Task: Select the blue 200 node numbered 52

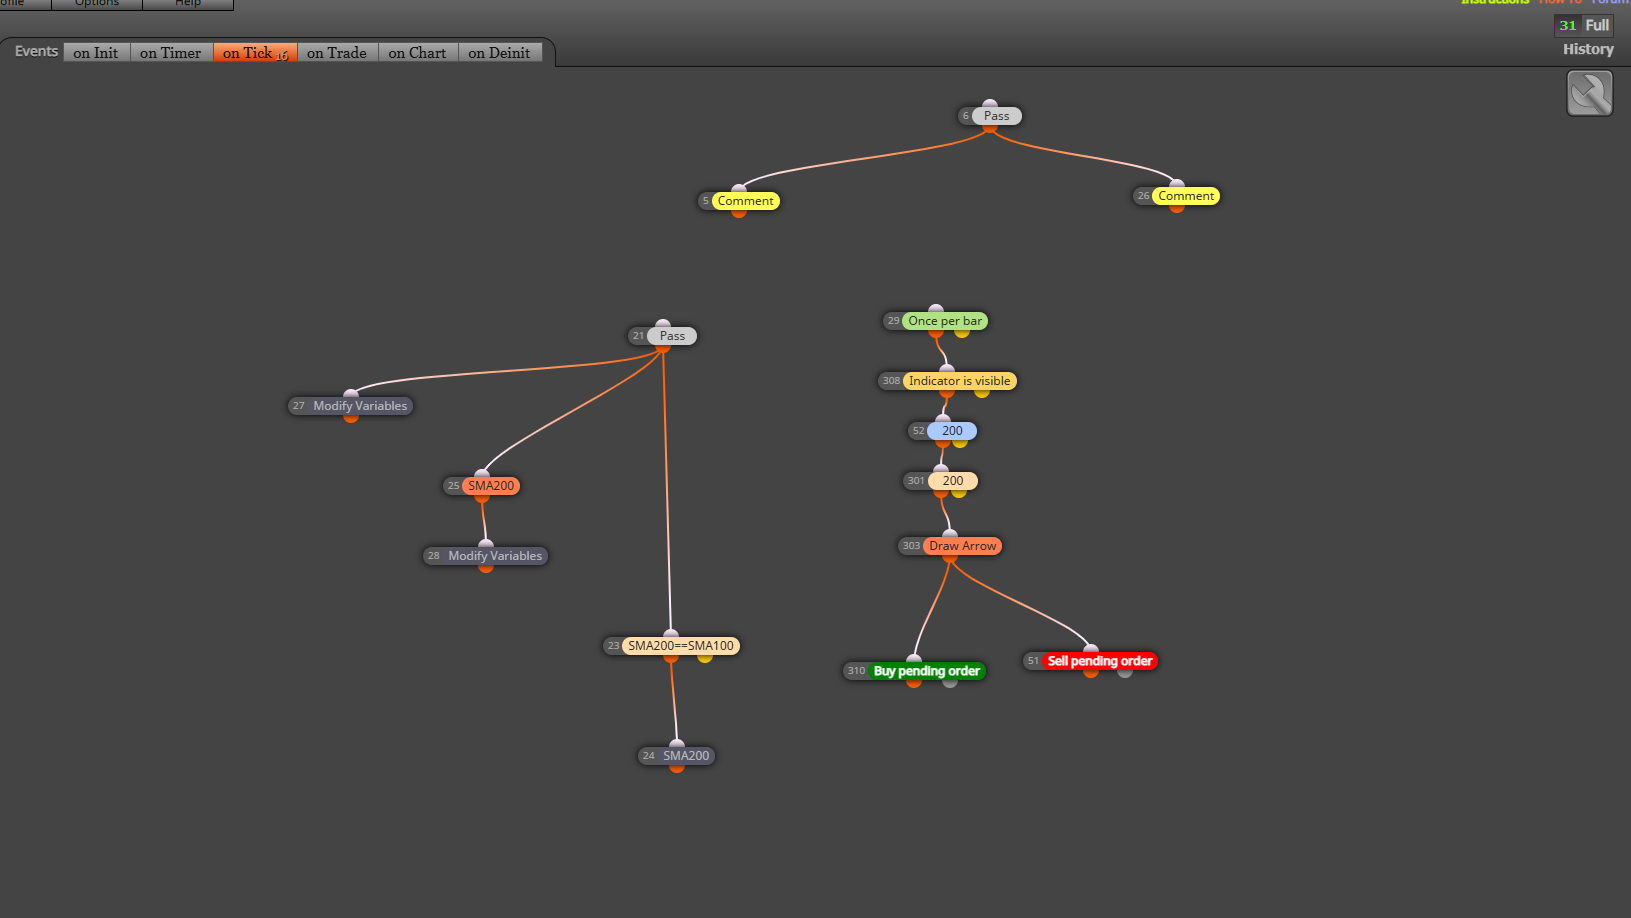Action: click(x=952, y=431)
